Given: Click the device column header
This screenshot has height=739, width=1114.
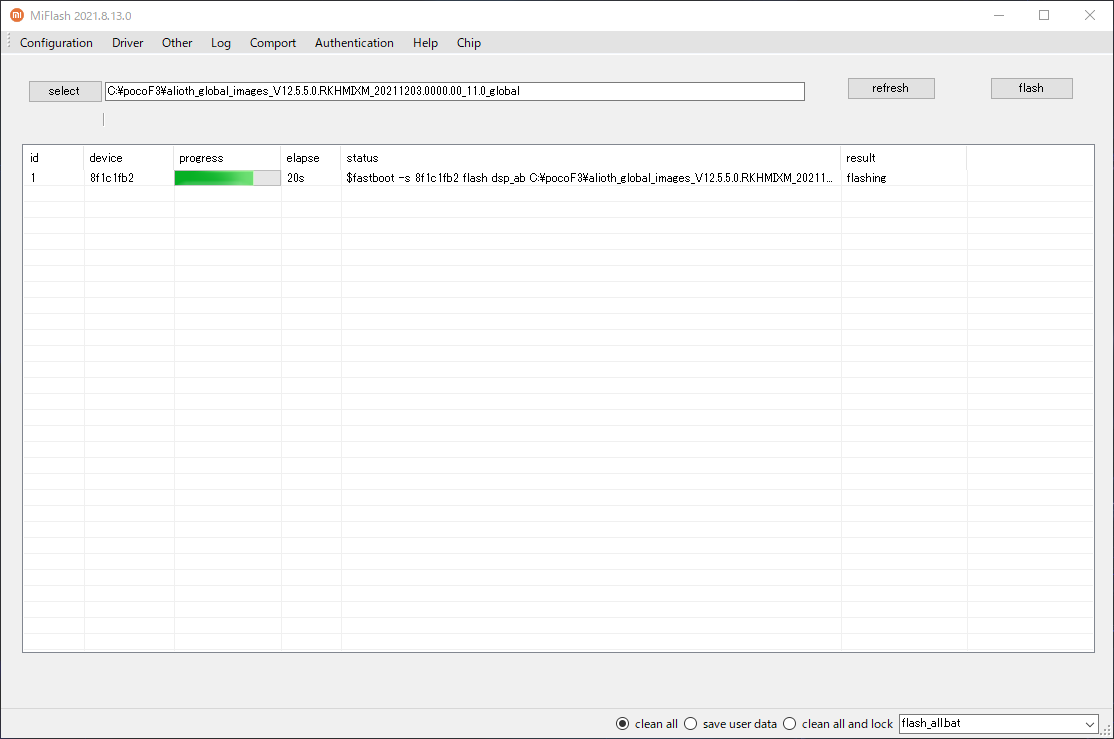Looking at the screenshot, I should click(x=129, y=158).
